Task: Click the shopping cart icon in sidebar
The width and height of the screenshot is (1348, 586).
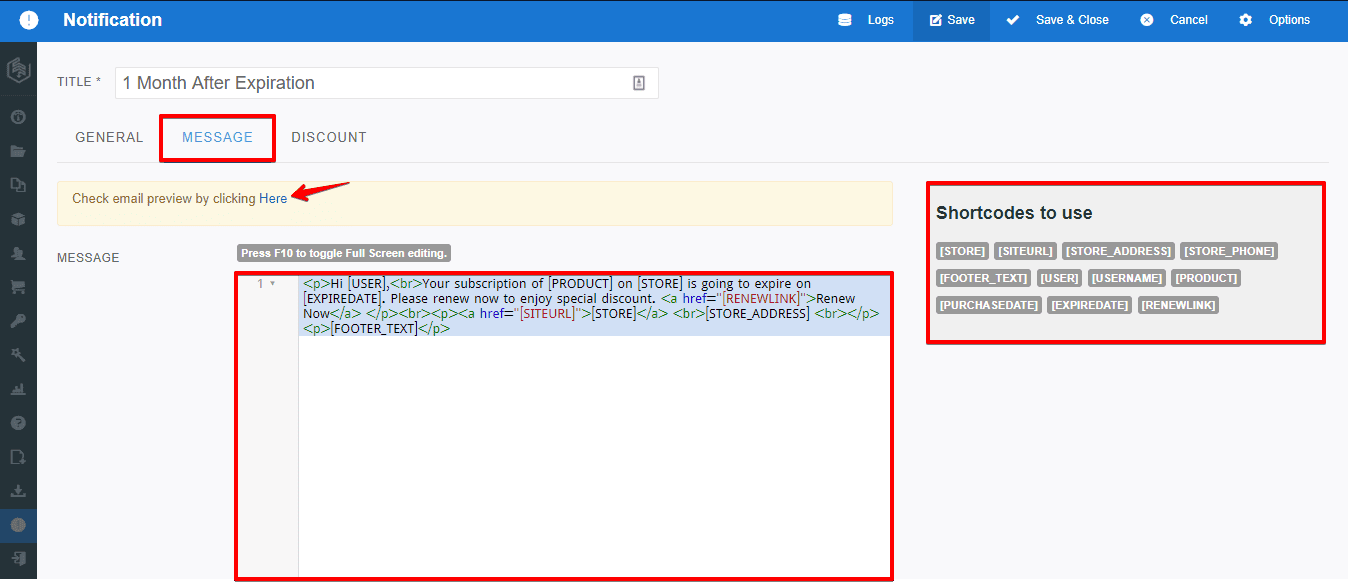Action: point(17,287)
